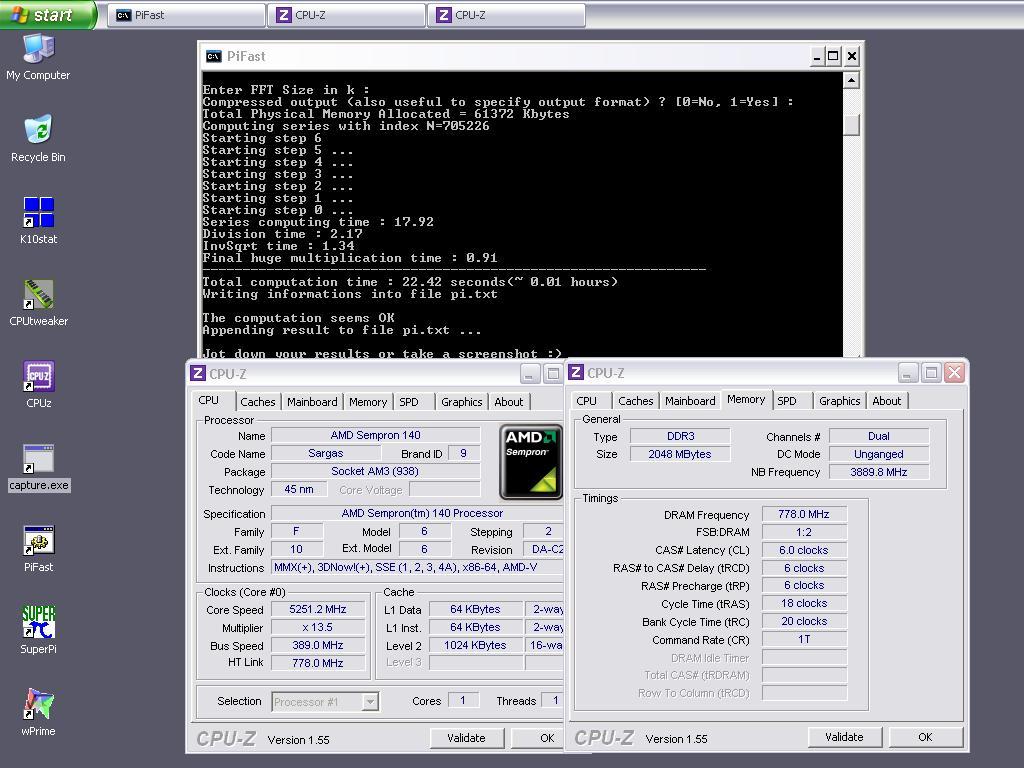This screenshot has width=1024, height=768.
Task: Close the PiFast console window
Action: pos(852,57)
